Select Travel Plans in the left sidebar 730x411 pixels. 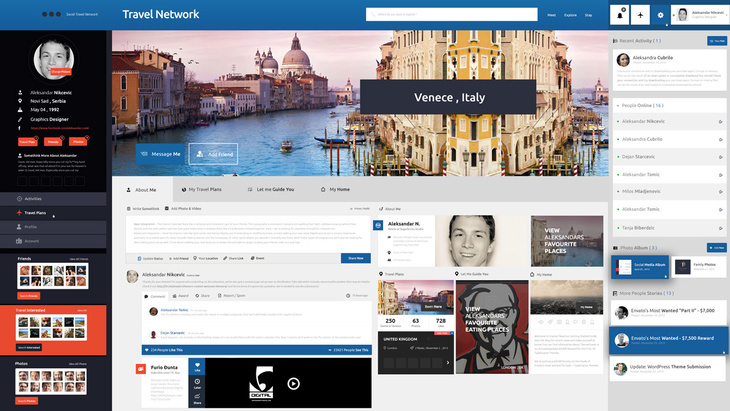53,213
